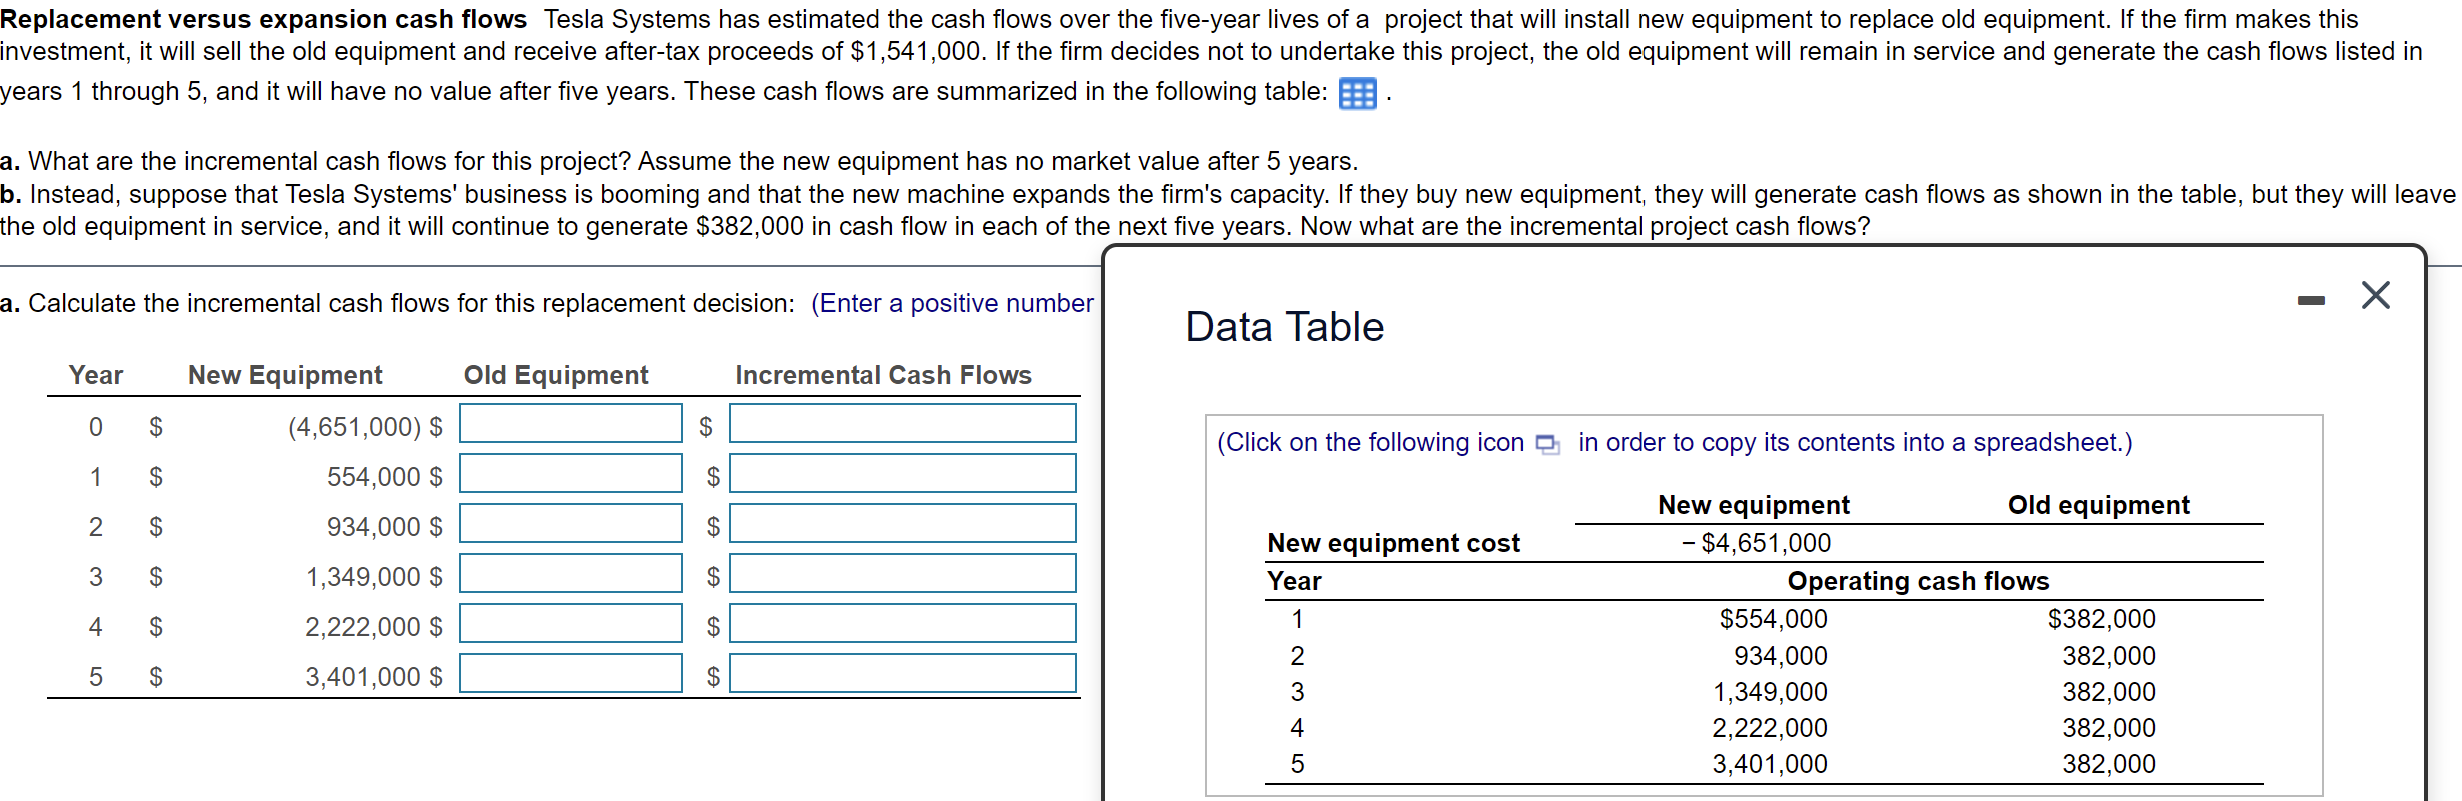This screenshot has height=801, width=2462.
Task: Click Incremental Cash Flows input for year 0
Action: click(903, 423)
